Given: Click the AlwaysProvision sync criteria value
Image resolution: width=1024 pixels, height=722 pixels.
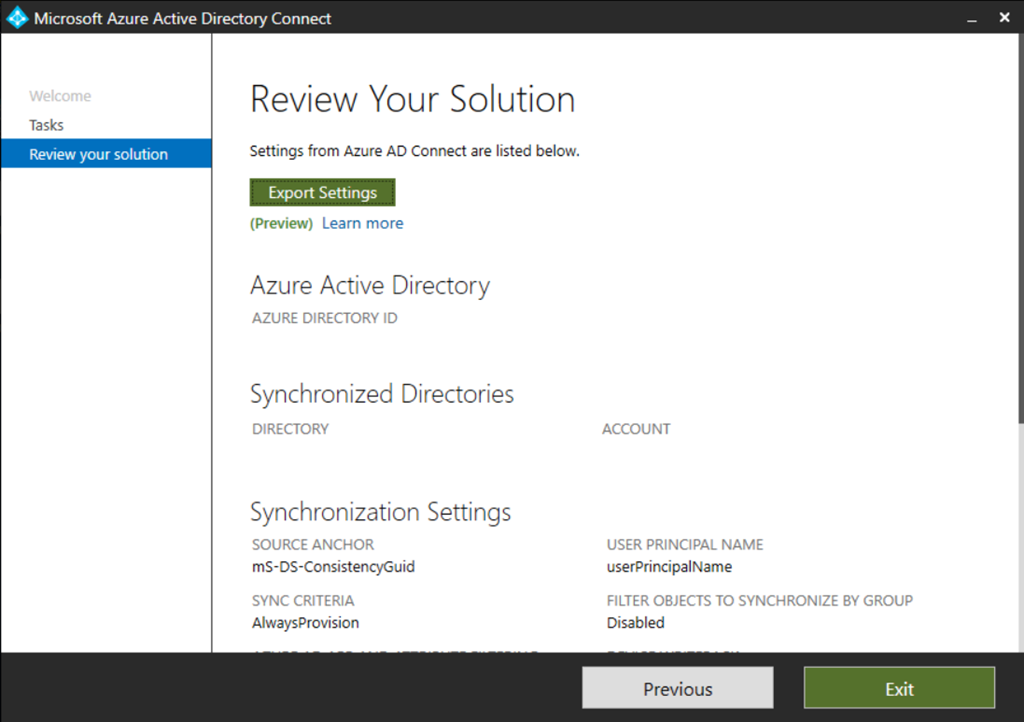Looking at the screenshot, I should pyautogui.click(x=305, y=623).
